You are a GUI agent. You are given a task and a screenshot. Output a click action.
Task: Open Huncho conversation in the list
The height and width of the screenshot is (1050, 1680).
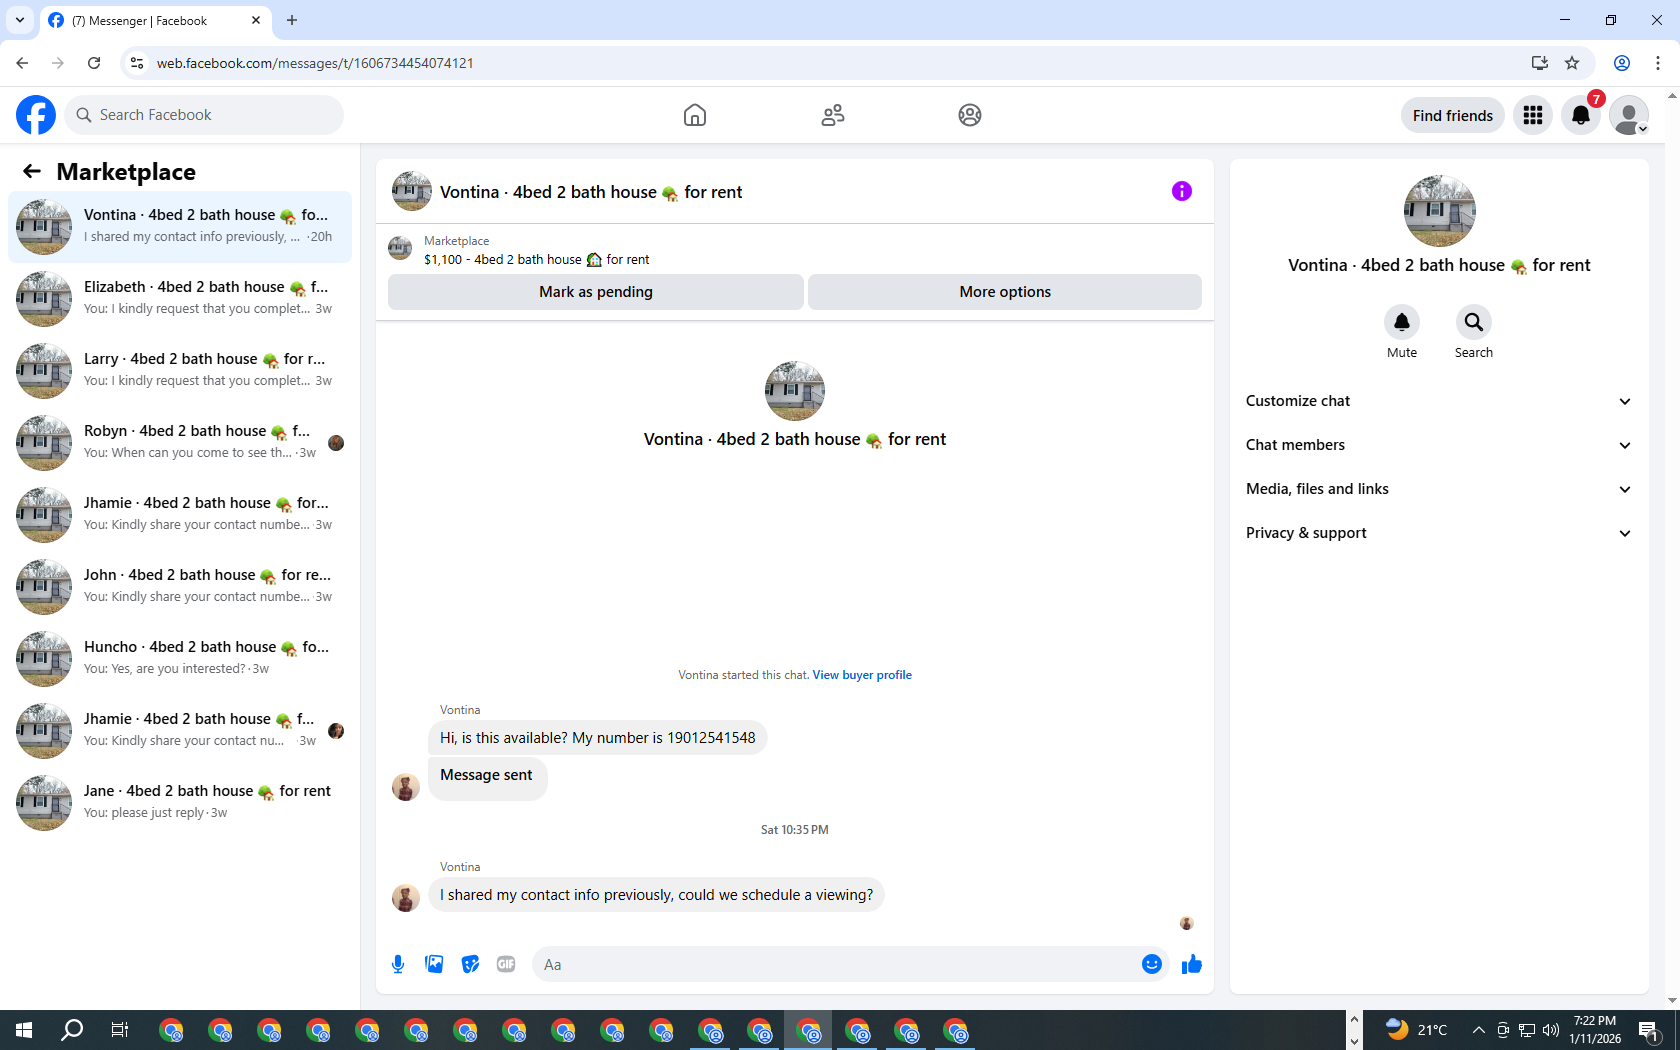click(x=180, y=659)
